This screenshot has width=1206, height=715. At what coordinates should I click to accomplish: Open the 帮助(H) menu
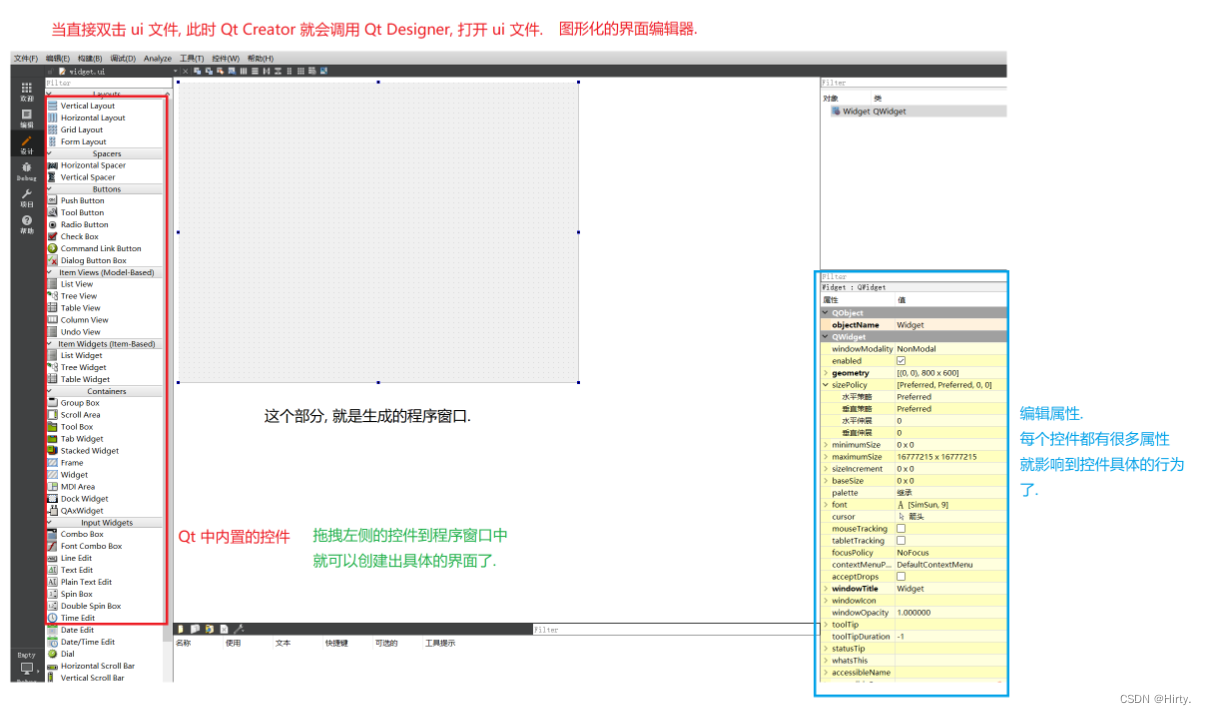click(260, 59)
